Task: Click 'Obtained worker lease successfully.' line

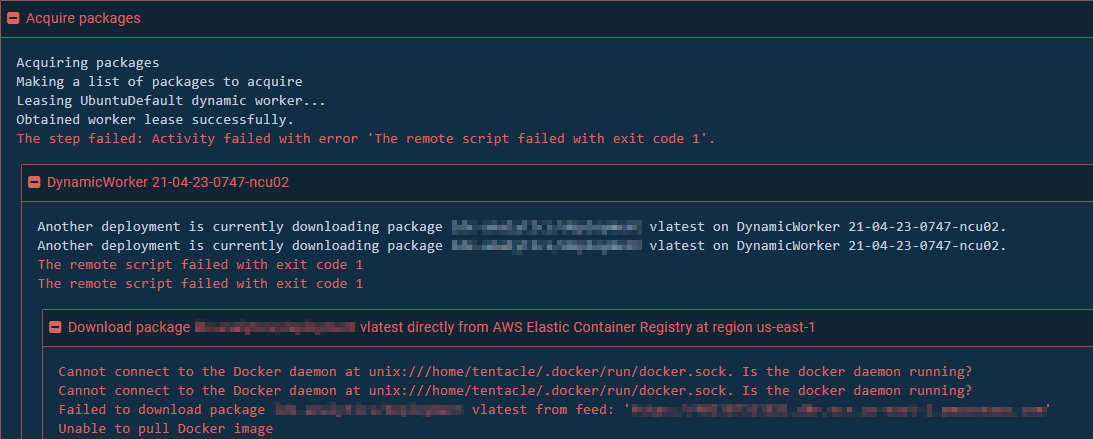Action: pos(155,119)
